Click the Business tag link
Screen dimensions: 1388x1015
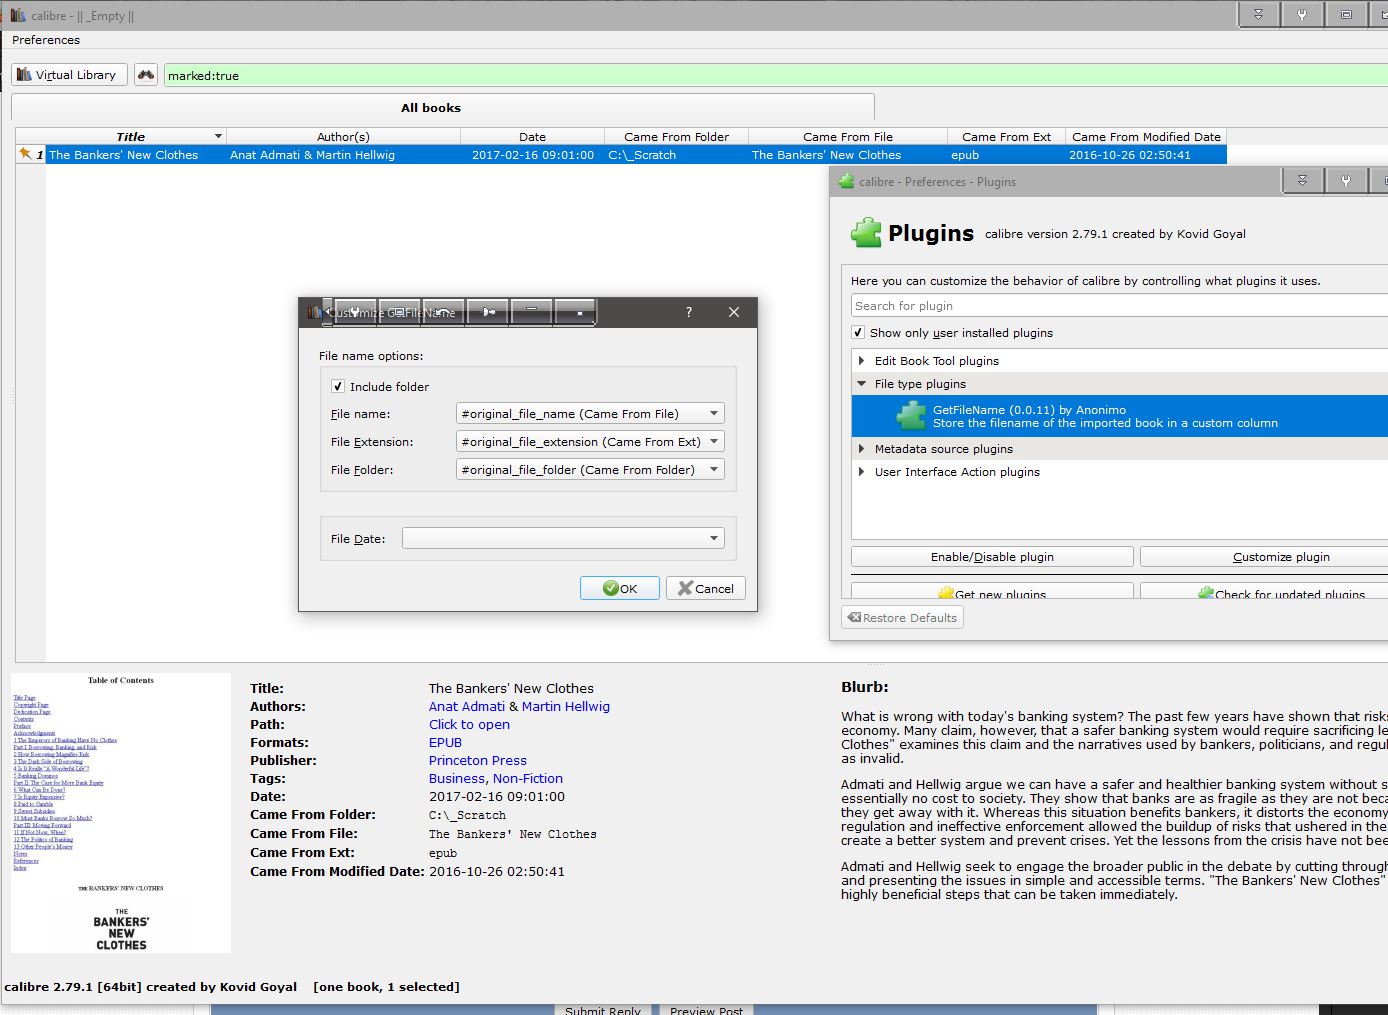[457, 778]
